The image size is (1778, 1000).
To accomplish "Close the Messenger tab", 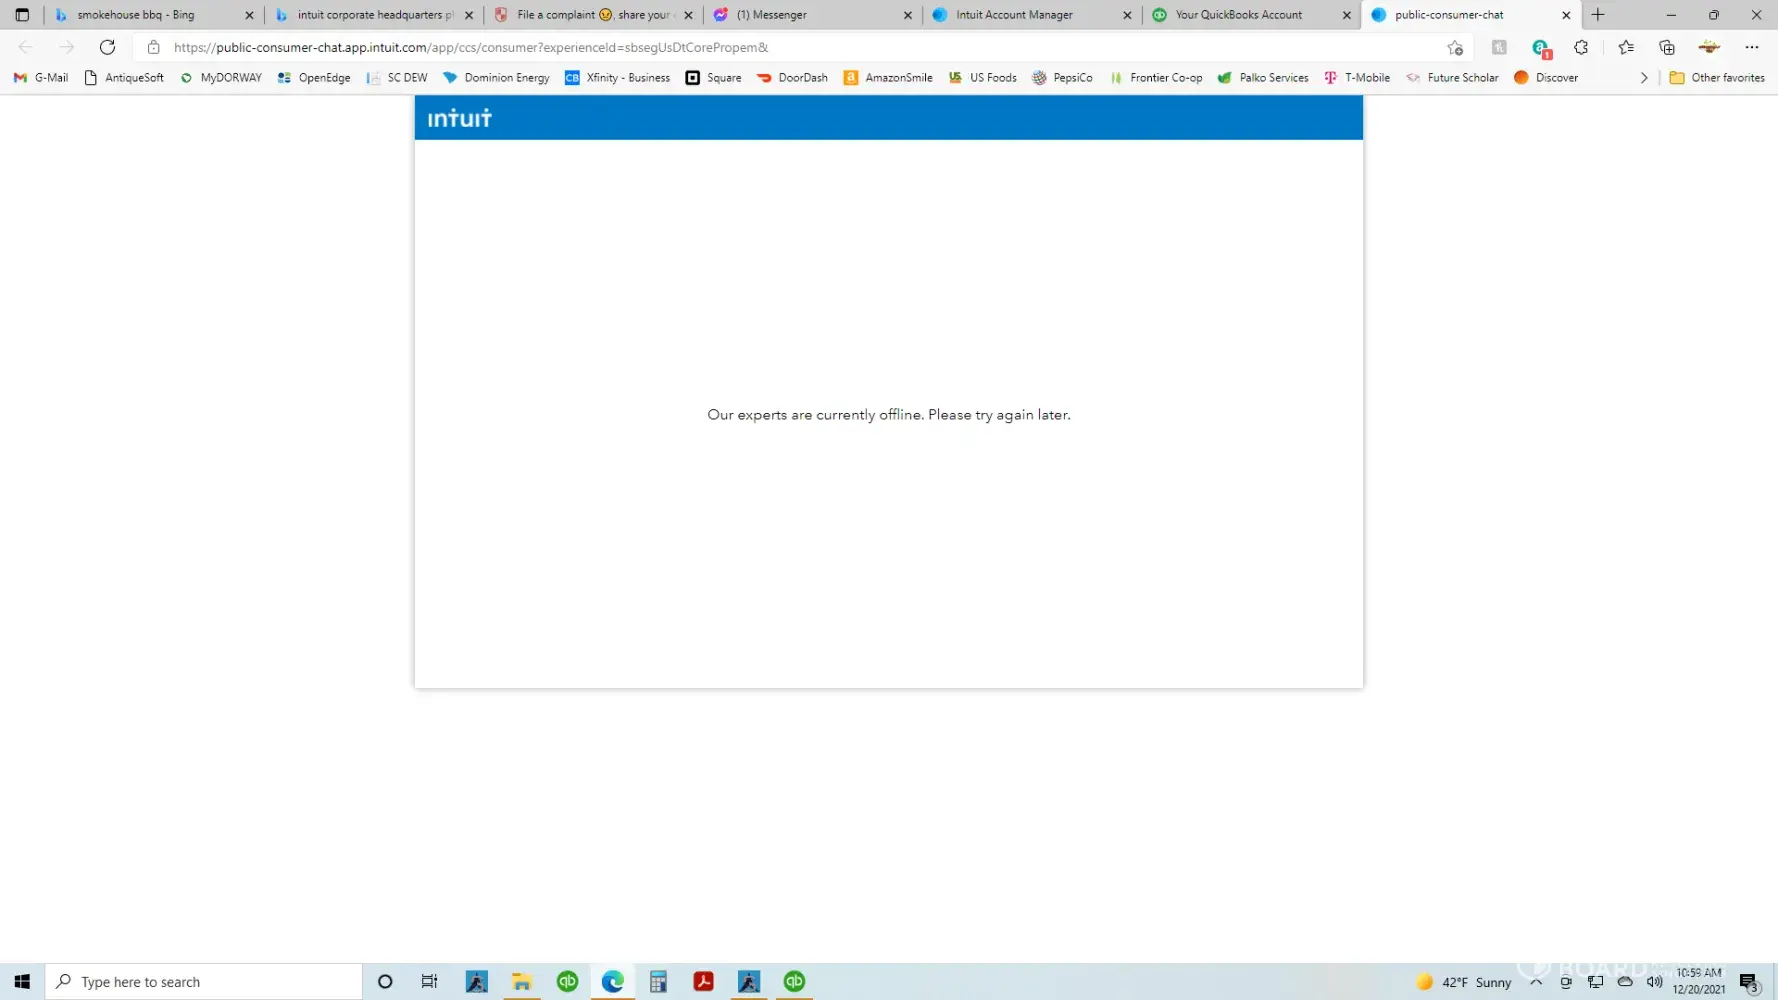I will [908, 15].
